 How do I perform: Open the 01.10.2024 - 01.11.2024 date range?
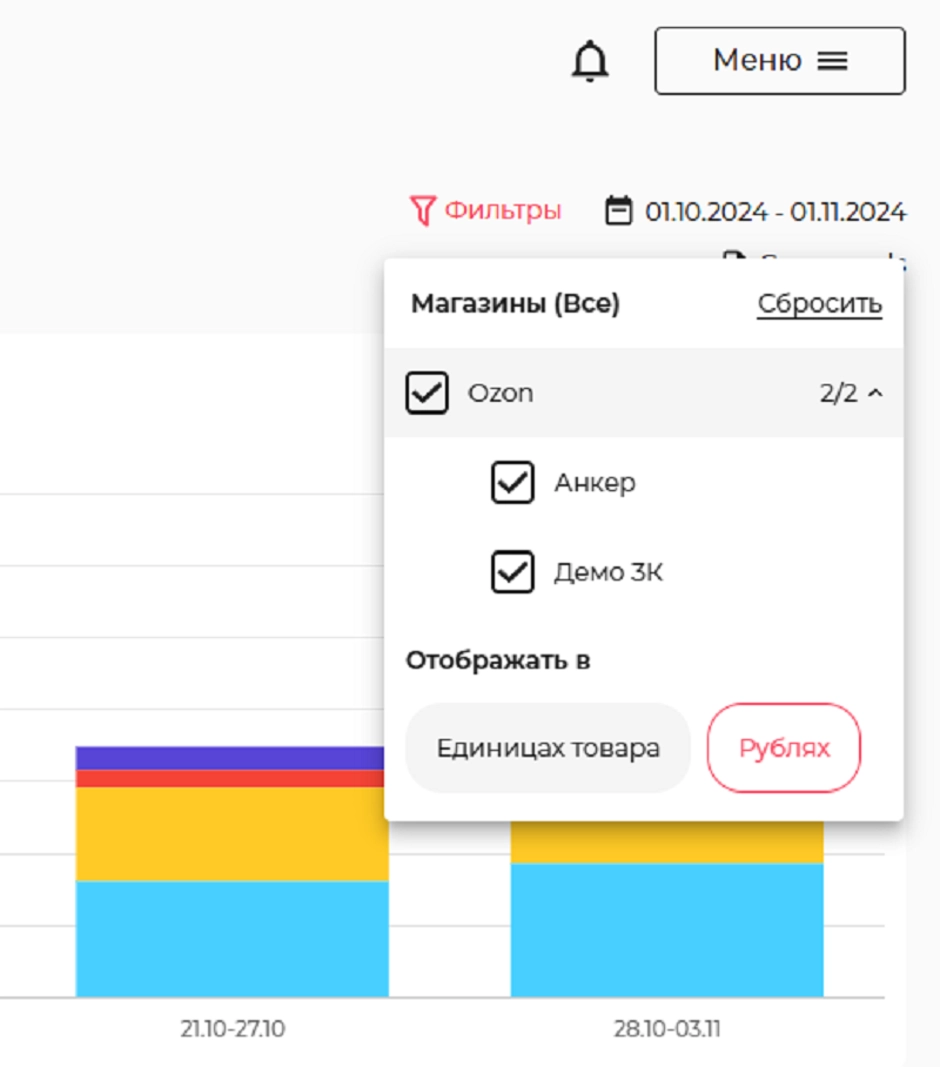click(775, 212)
